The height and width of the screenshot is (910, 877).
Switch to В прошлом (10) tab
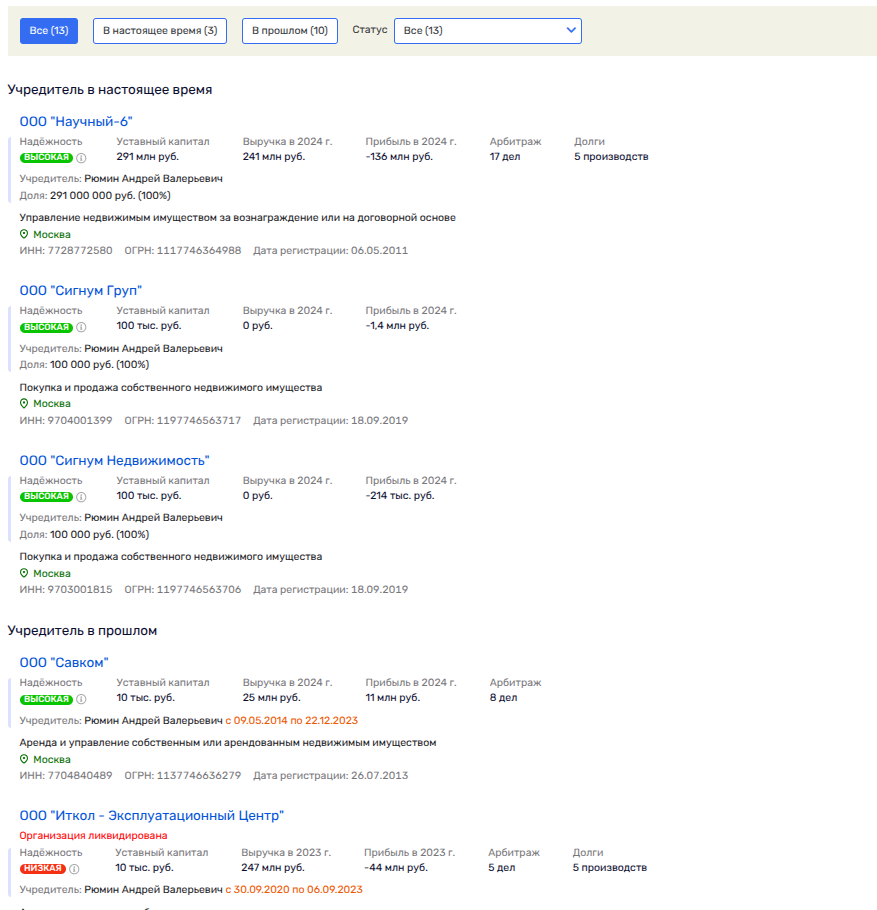tap(289, 31)
